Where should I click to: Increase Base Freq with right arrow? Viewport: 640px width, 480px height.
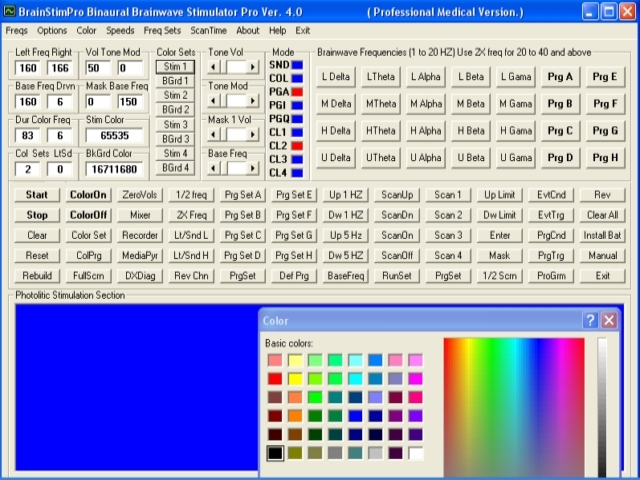coord(253,168)
